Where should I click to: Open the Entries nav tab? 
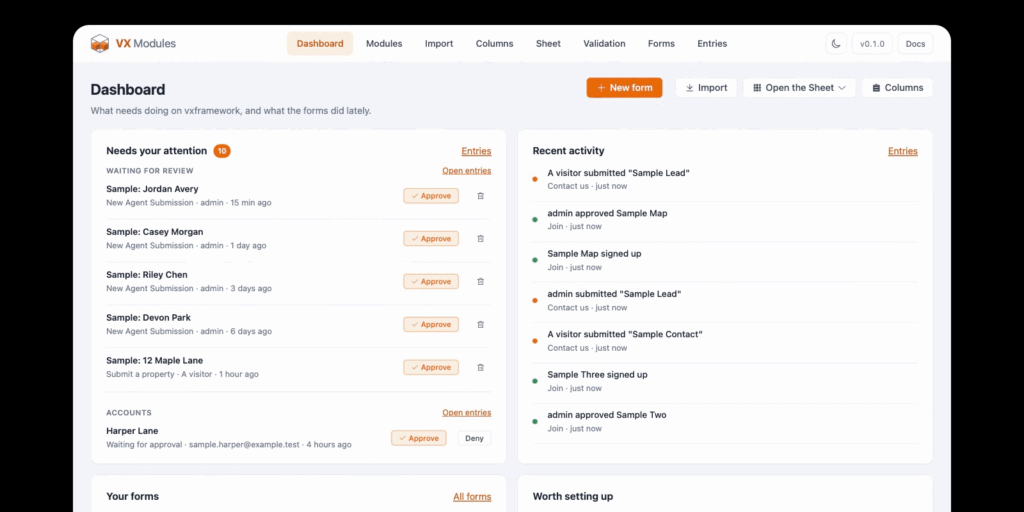point(712,44)
